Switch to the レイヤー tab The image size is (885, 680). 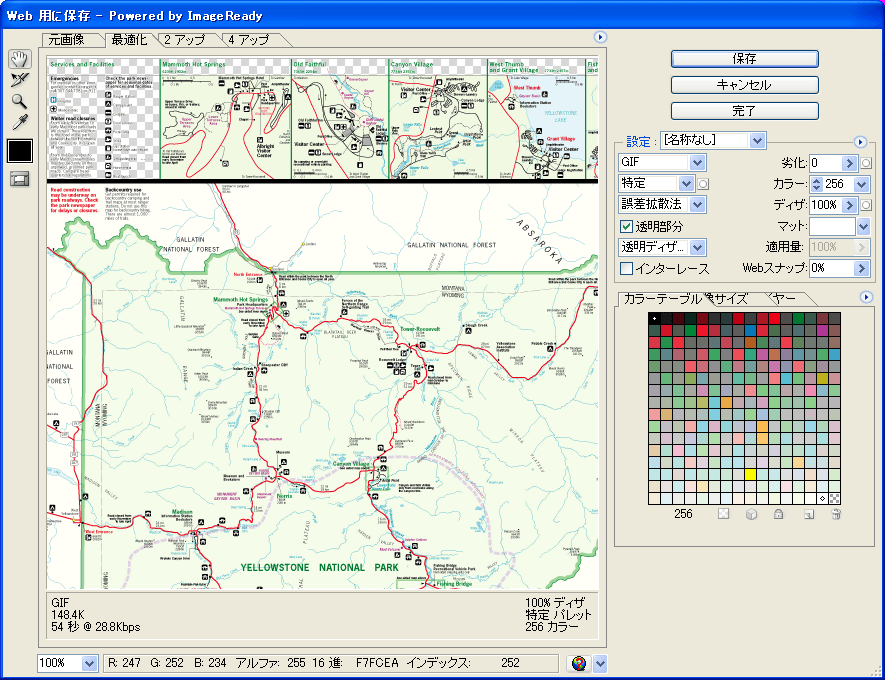[785, 299]
